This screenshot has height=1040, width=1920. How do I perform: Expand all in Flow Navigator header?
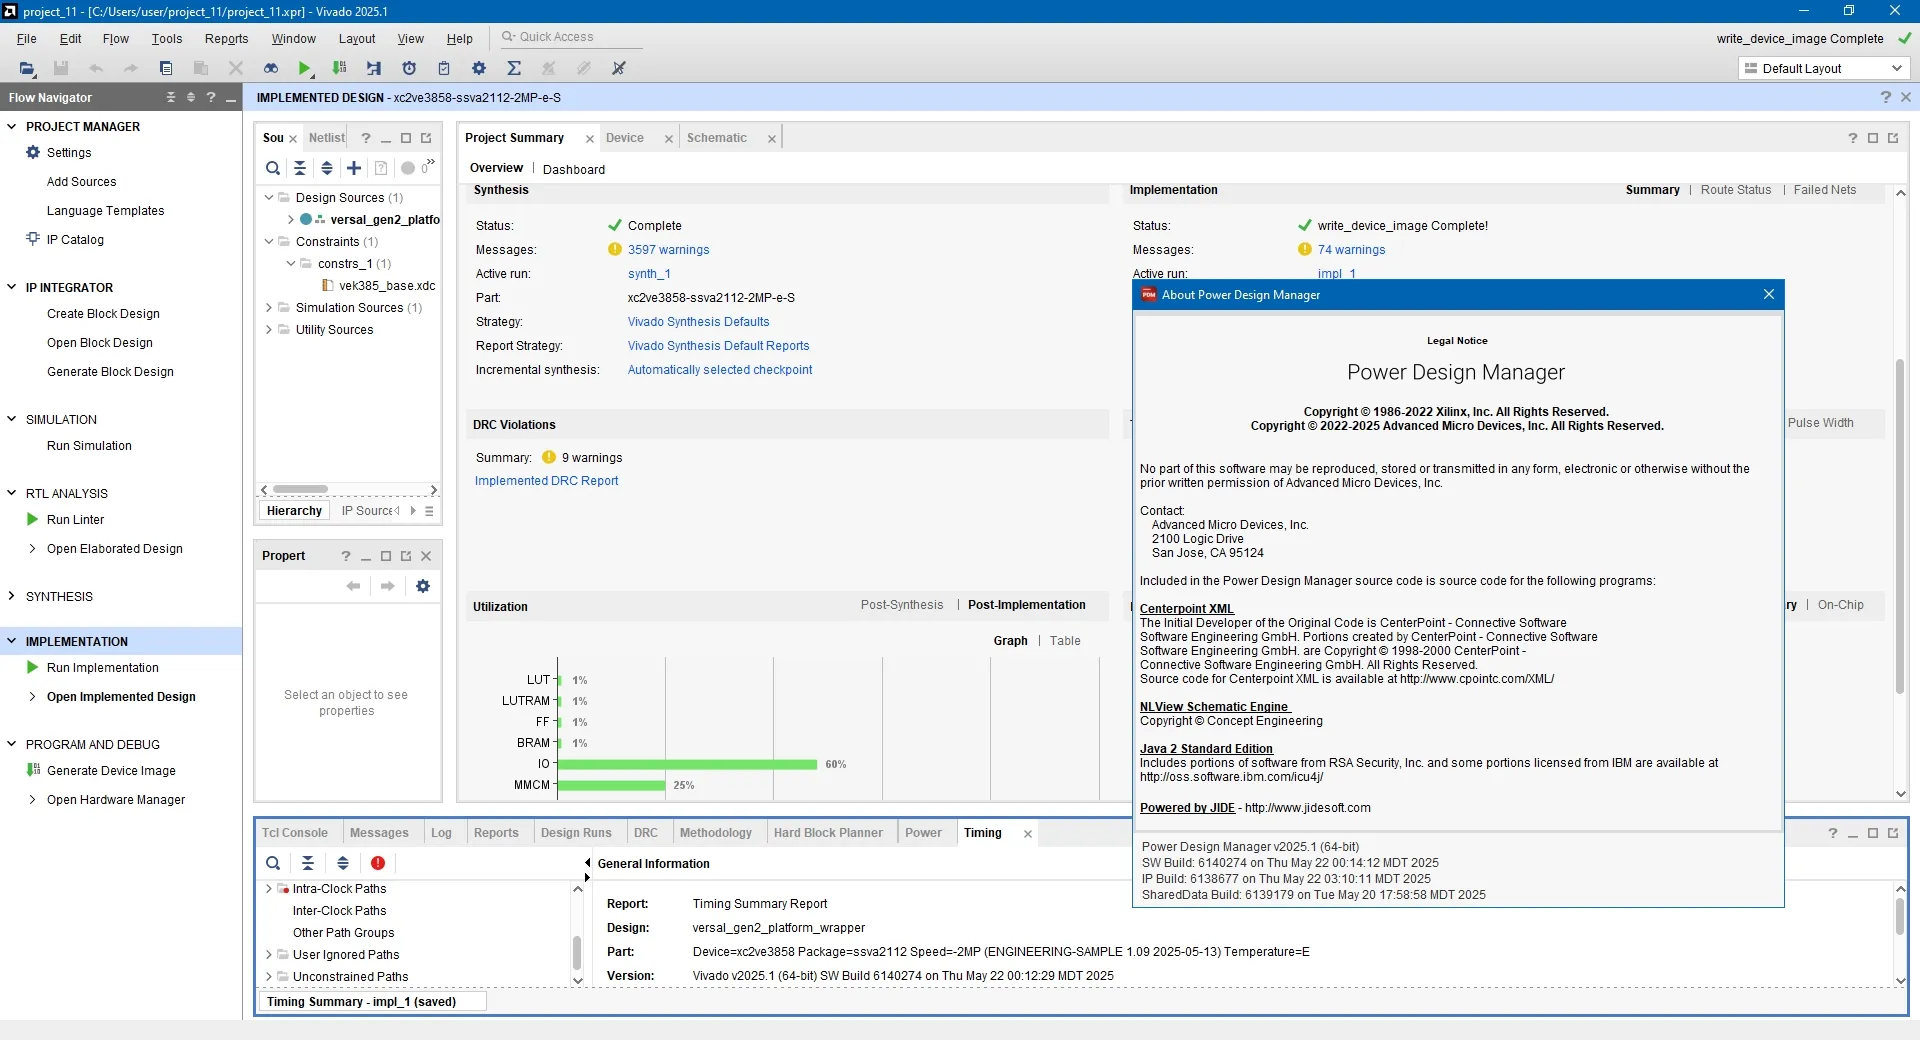(191, 97)
